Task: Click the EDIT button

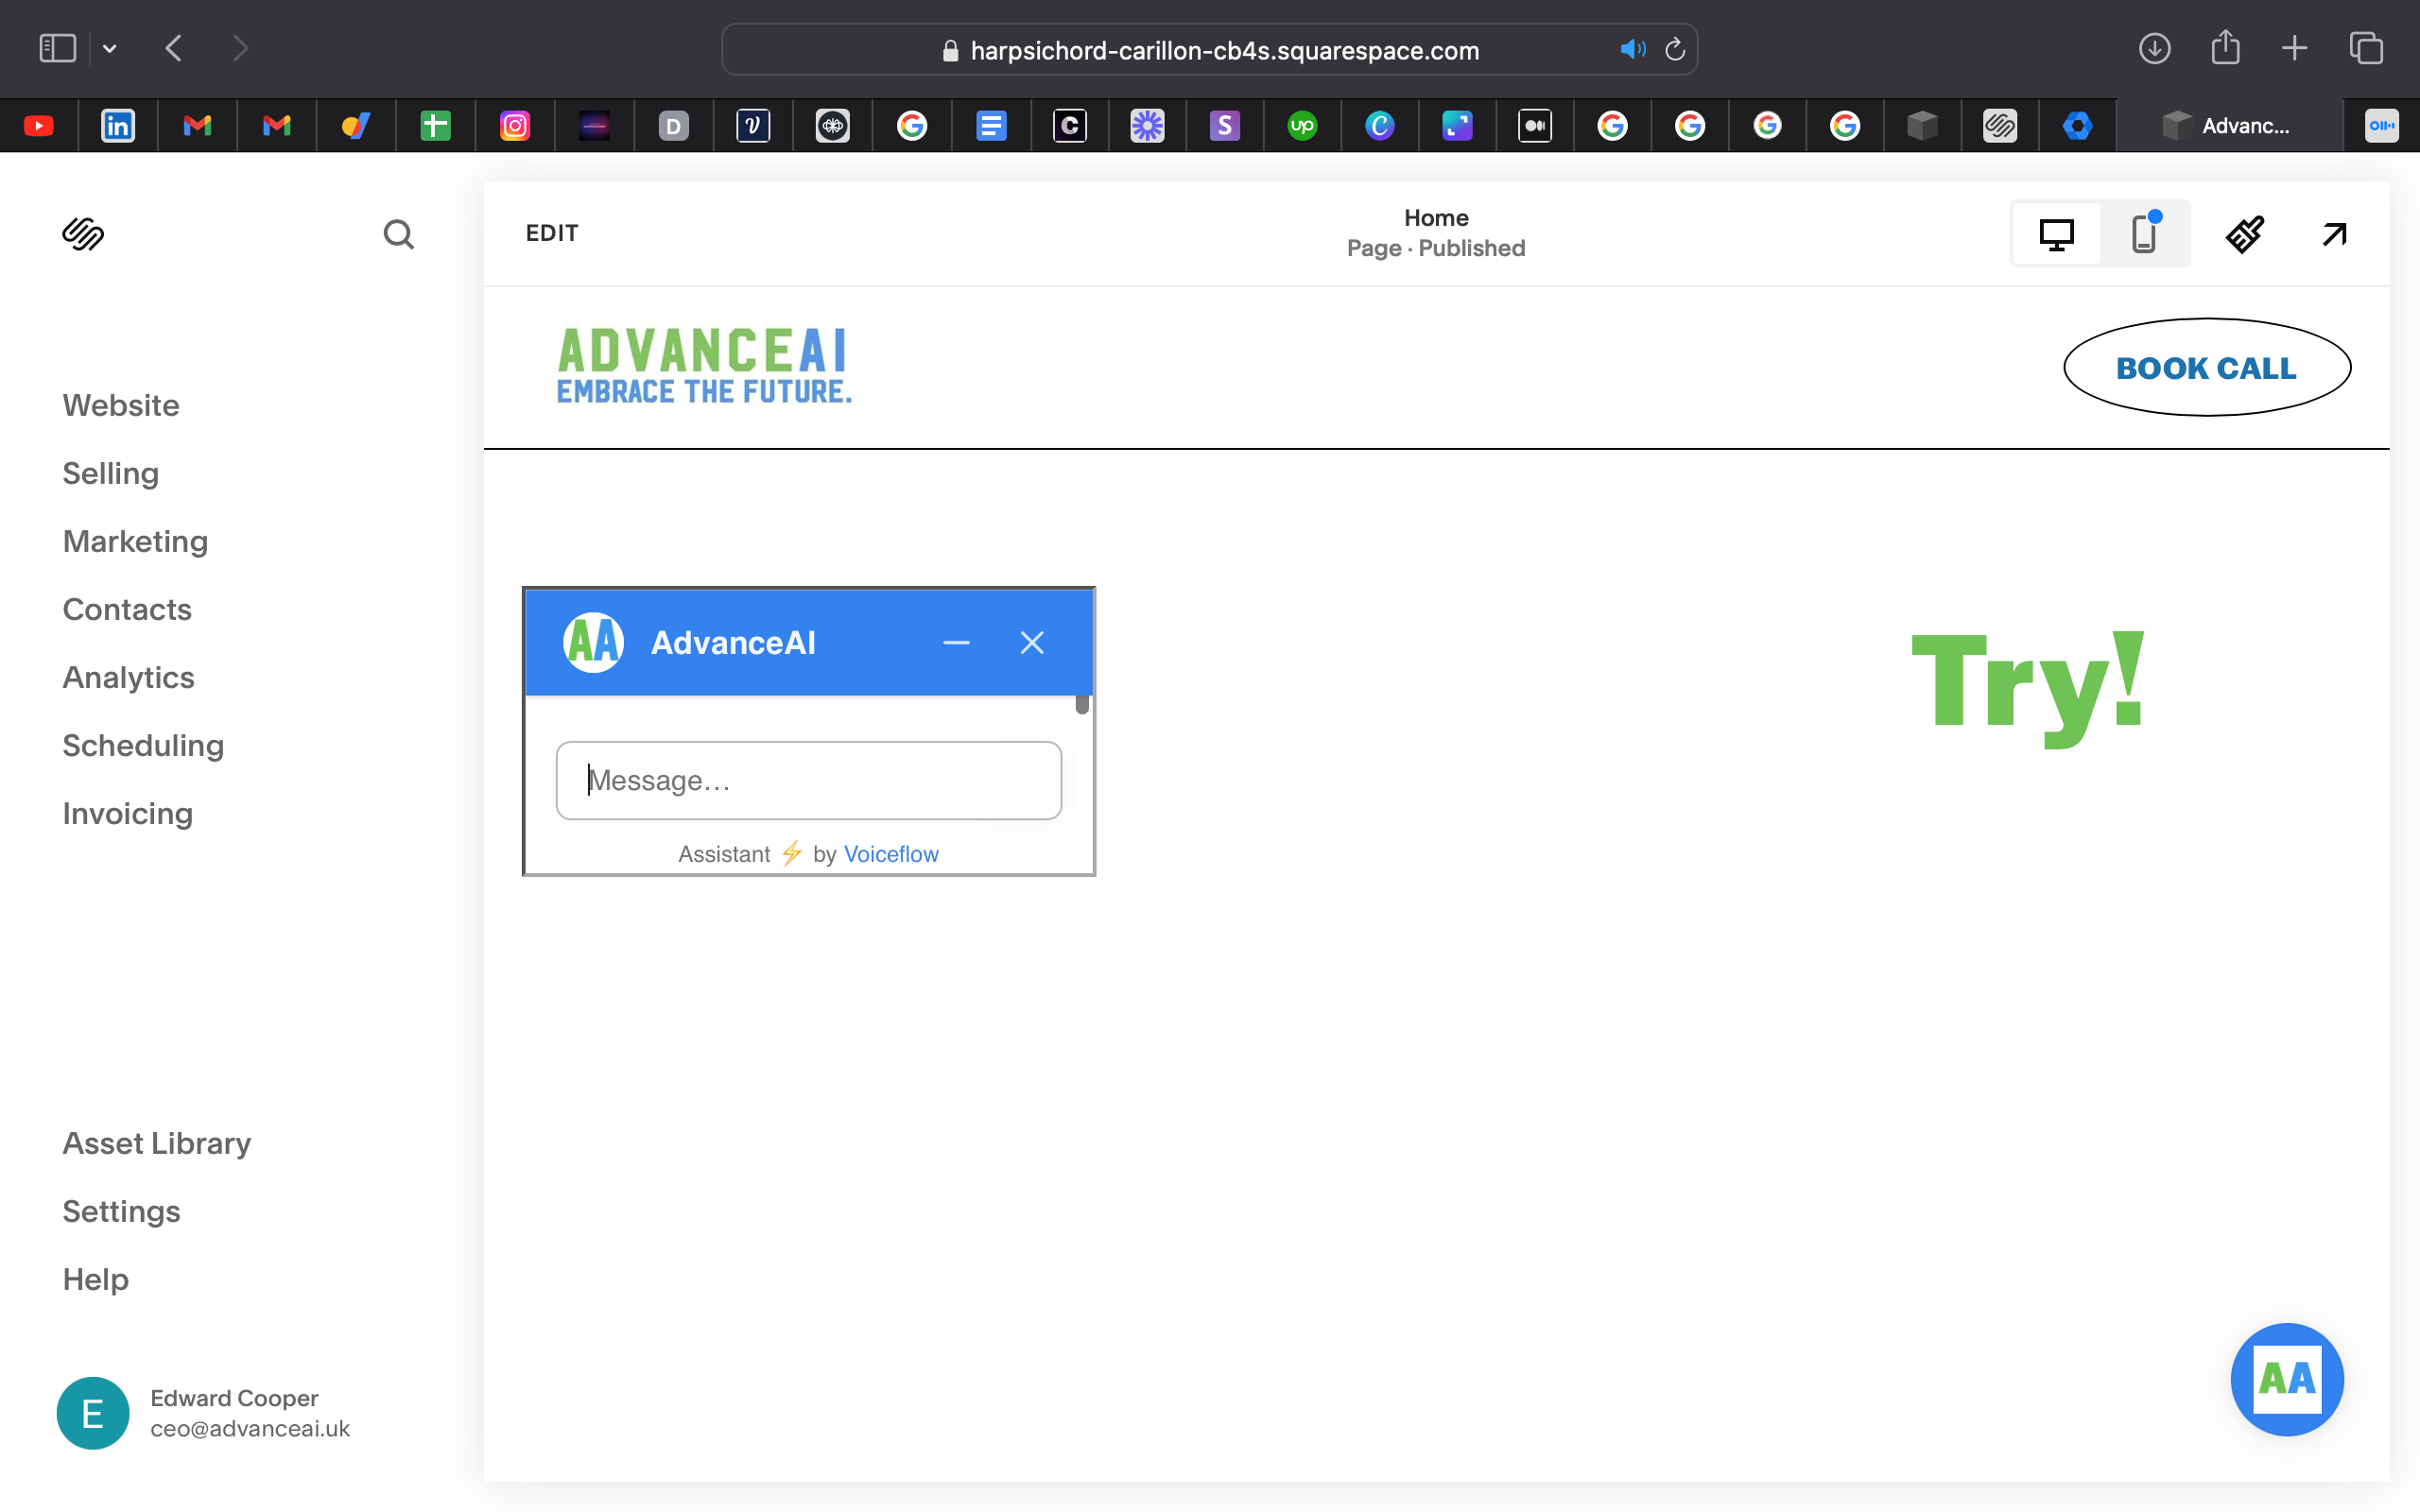Action: click(552, 233)
